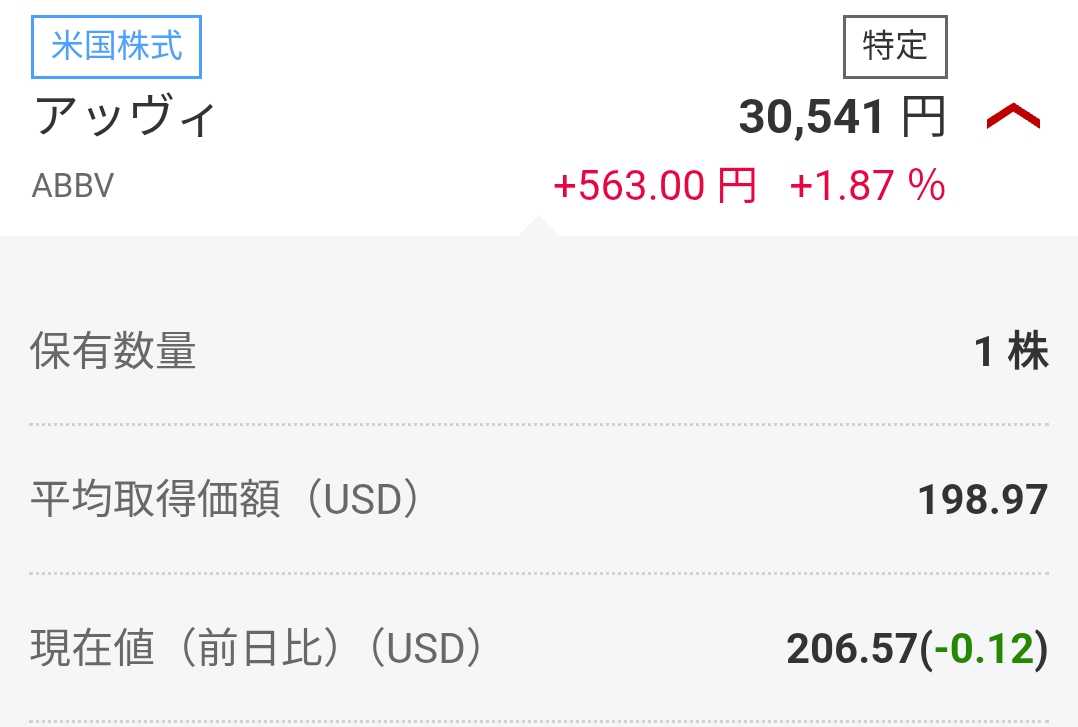
Task: Tap the 特定 account type badge
Action: tap(895, 46)
